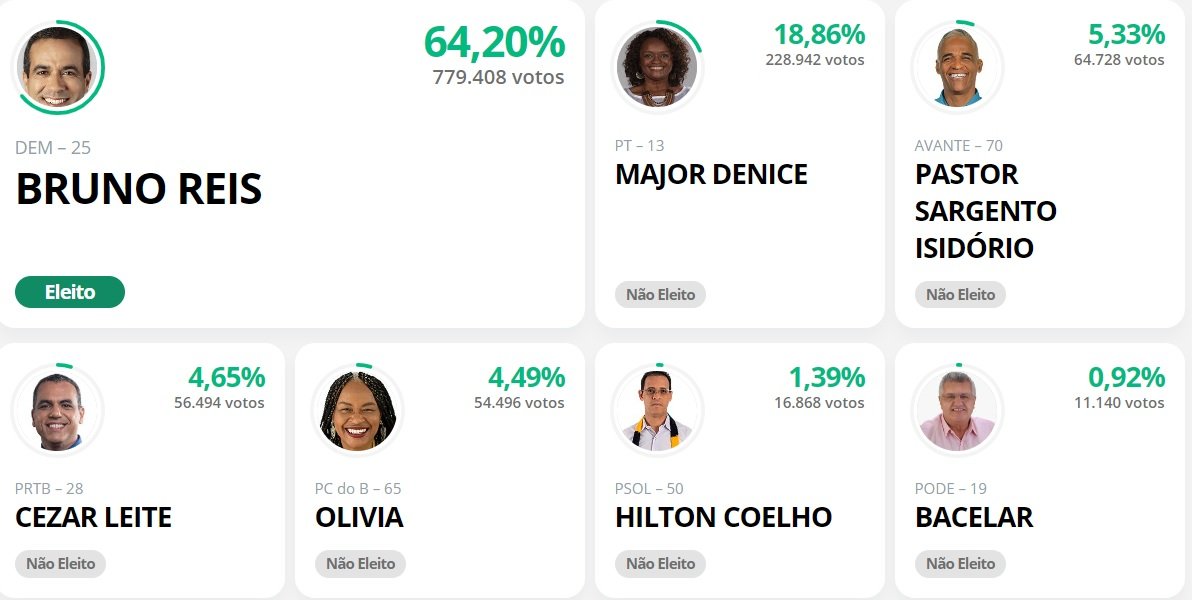Viewport: 1192px width, 600px height.
Task: Click the 779.408 votos count
Action: click(x=498, y=77)
